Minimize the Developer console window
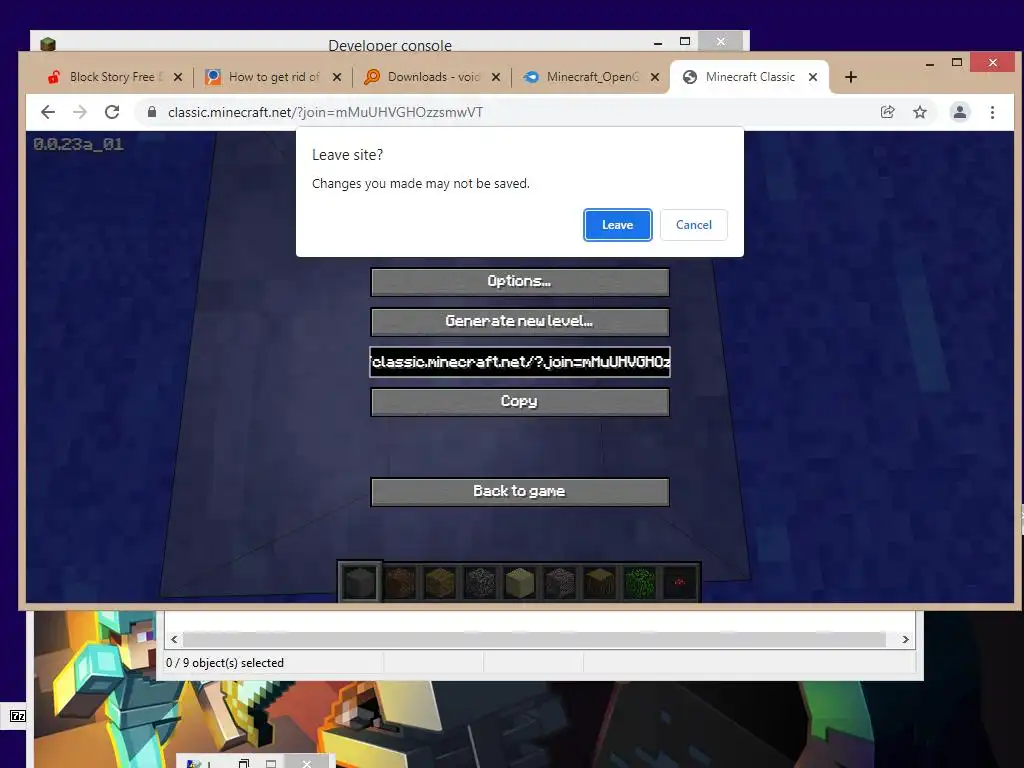The width and height of the screenshot is (1024, 768). [x=658, y=42]
